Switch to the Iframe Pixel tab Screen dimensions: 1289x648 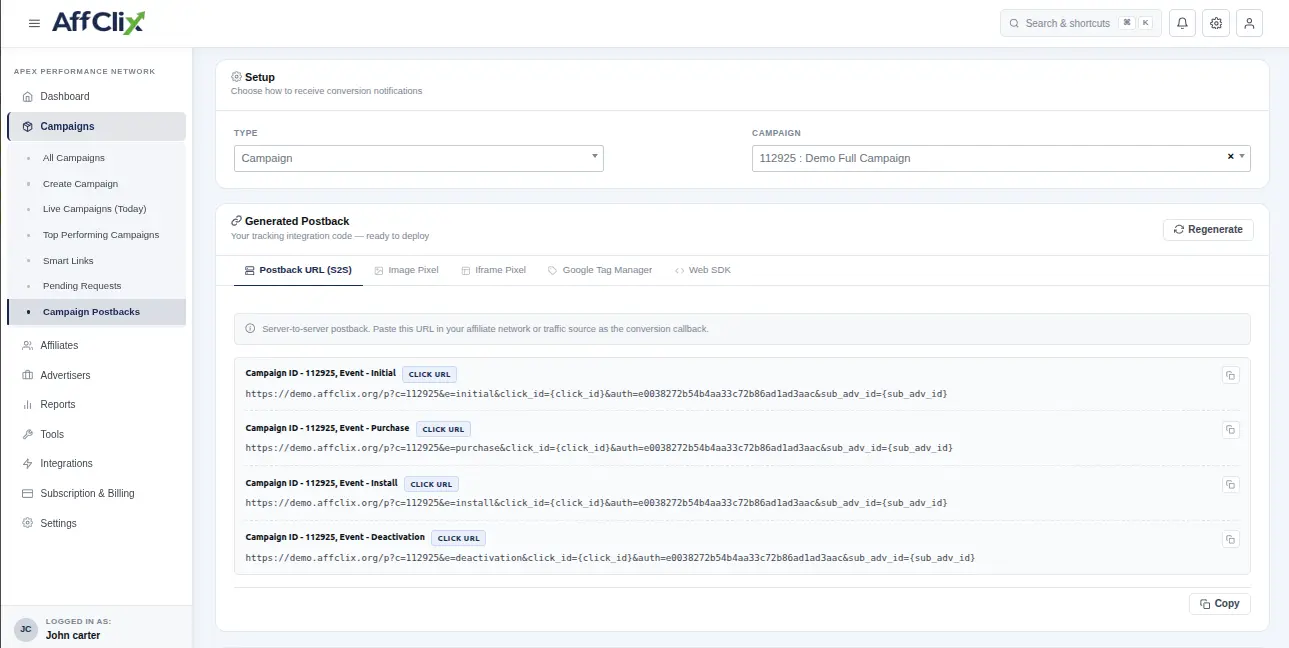493,270
